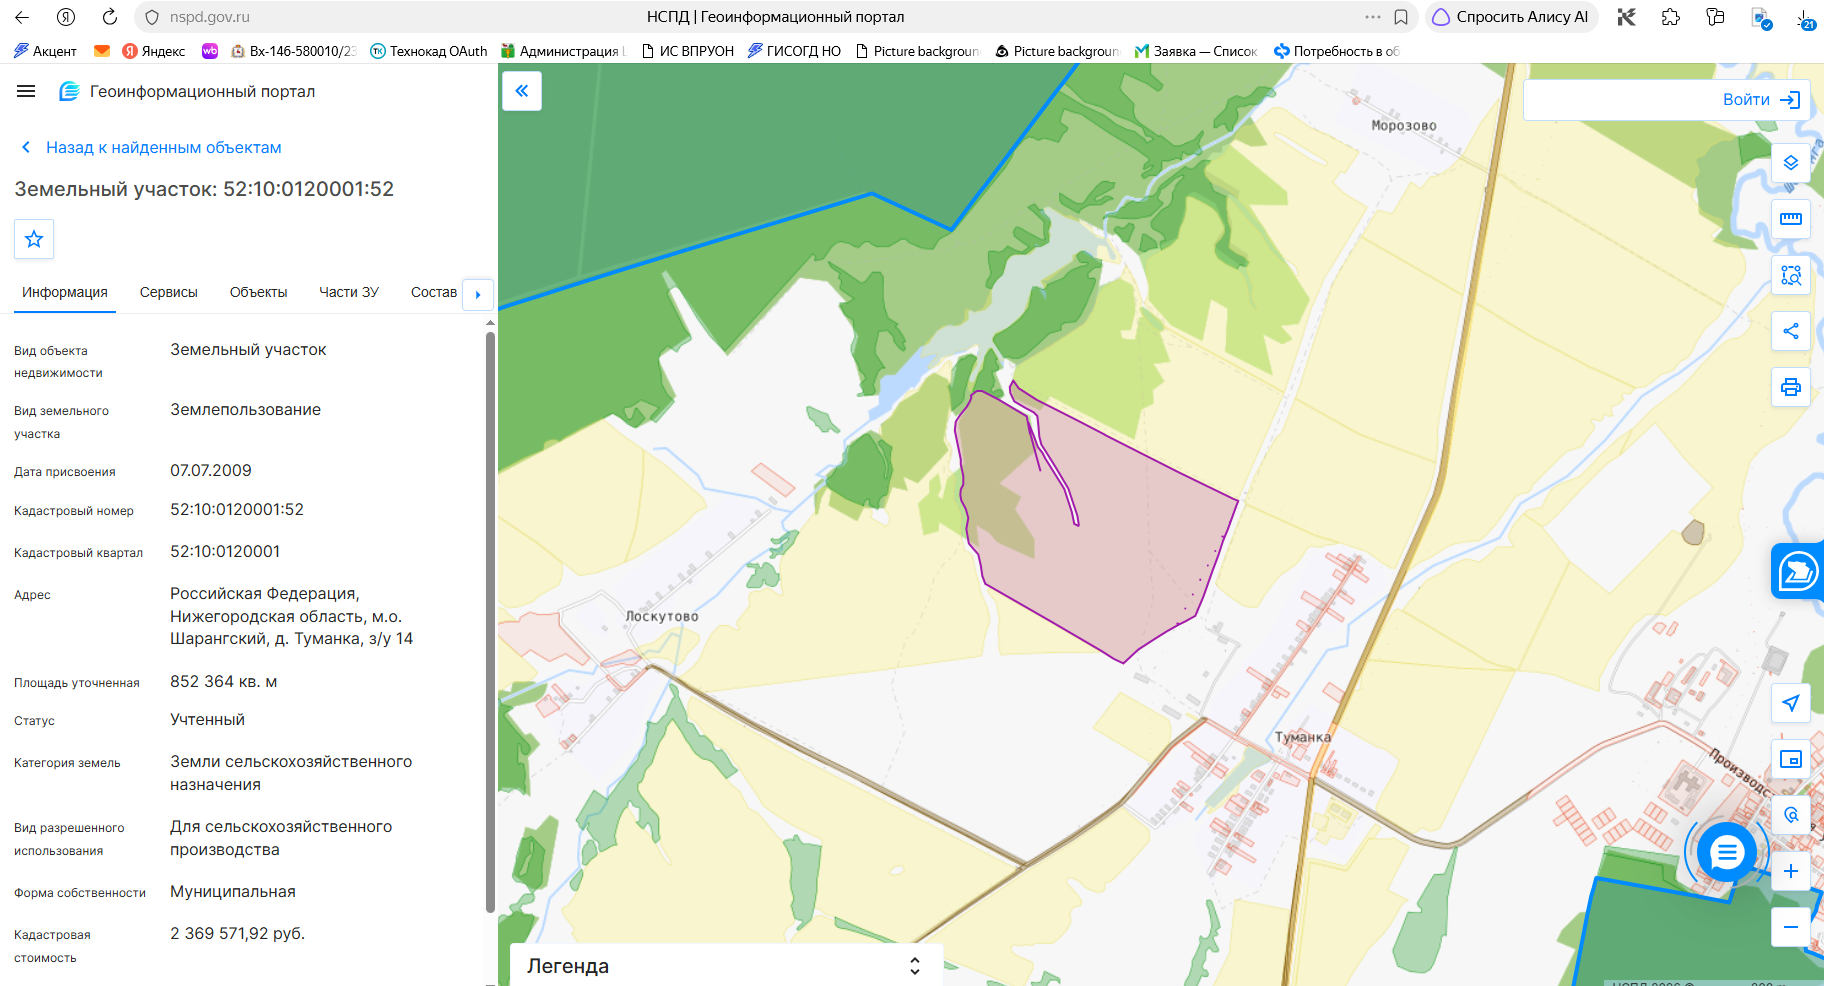Select the ruler measurement tool

pyautogui.click(x=1790, y=218)
